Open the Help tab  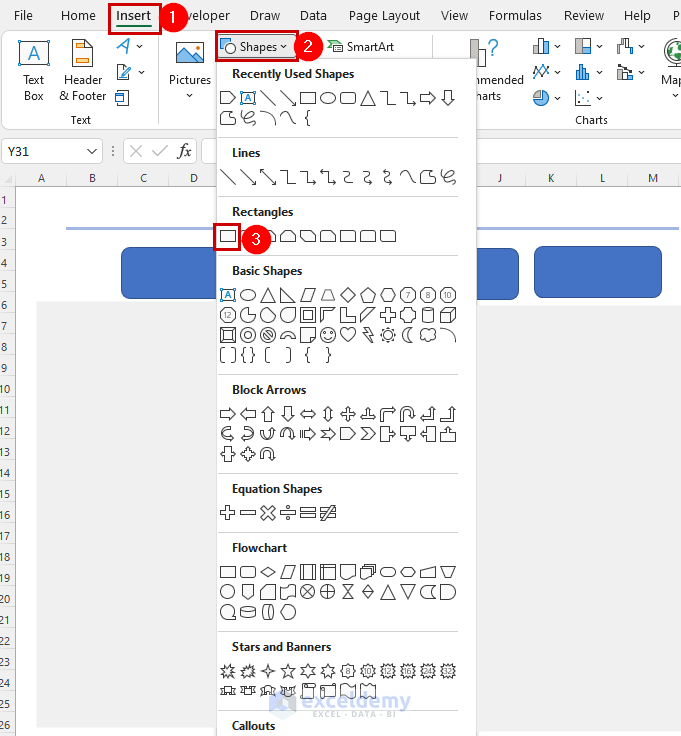point(637,16)
